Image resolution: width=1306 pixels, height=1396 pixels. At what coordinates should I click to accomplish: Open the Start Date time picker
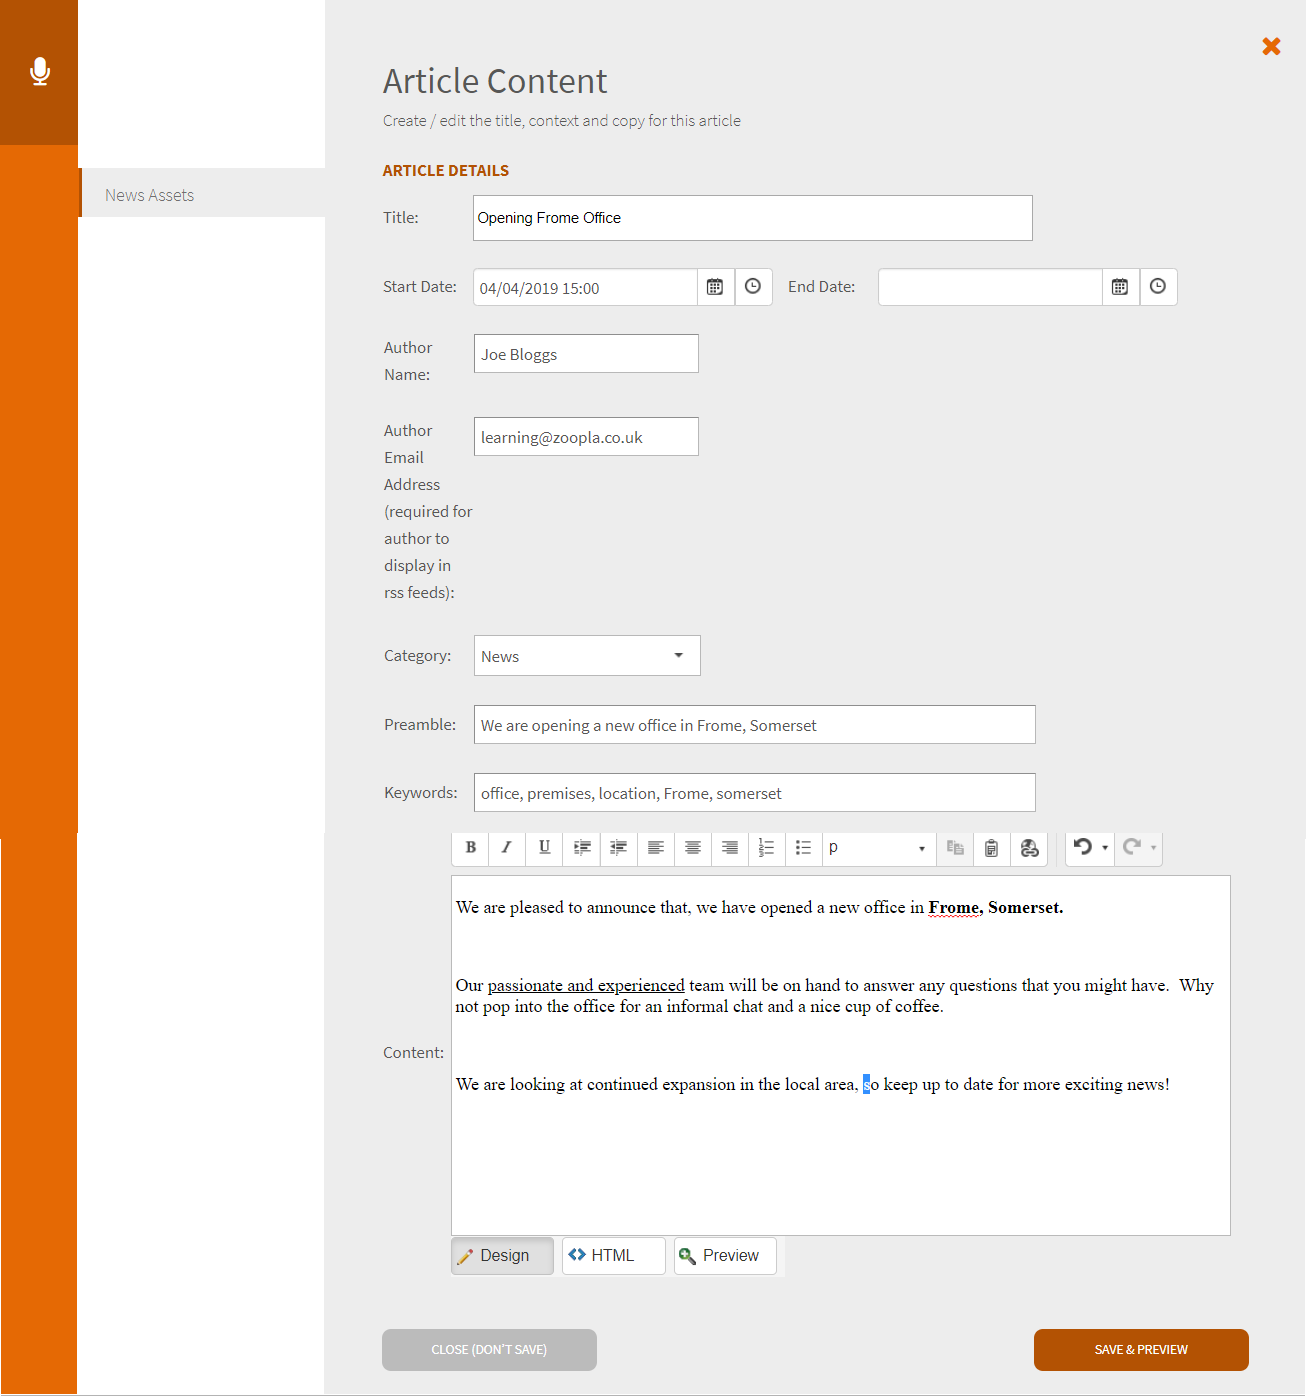tap(753, 287)
